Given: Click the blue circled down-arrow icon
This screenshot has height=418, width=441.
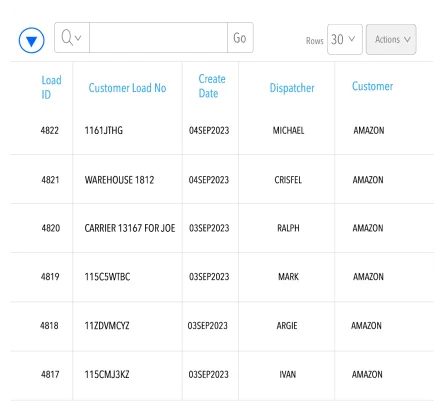Looking at the screenshot, I should pyautogui.click(x=31, y=40).
